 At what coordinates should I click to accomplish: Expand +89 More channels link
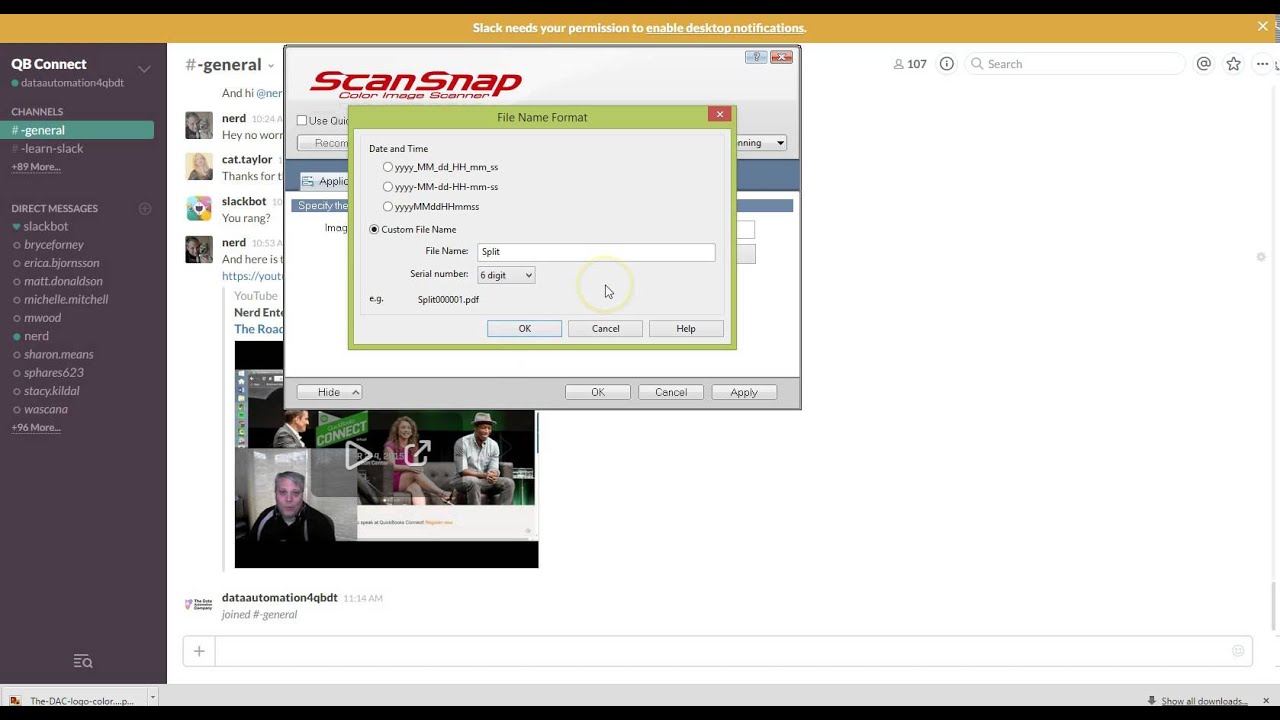pos(36,167)
